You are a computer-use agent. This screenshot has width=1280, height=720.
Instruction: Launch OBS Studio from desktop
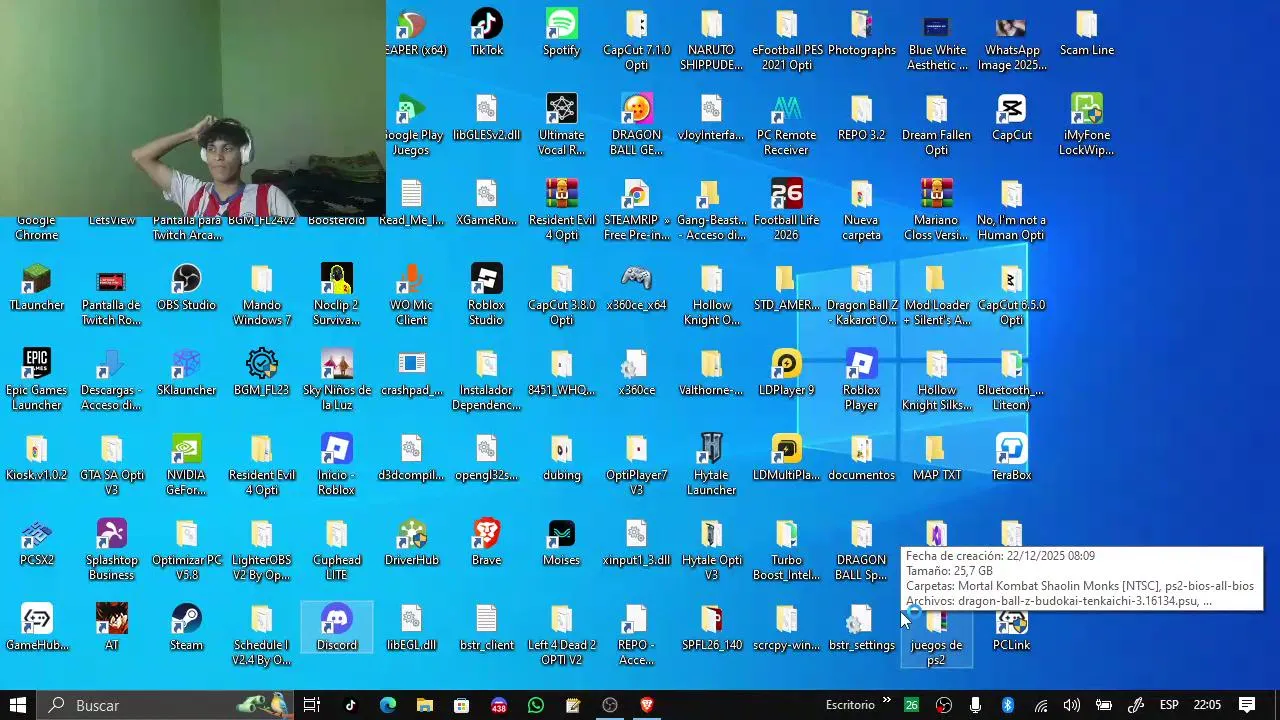pos(186,287)
